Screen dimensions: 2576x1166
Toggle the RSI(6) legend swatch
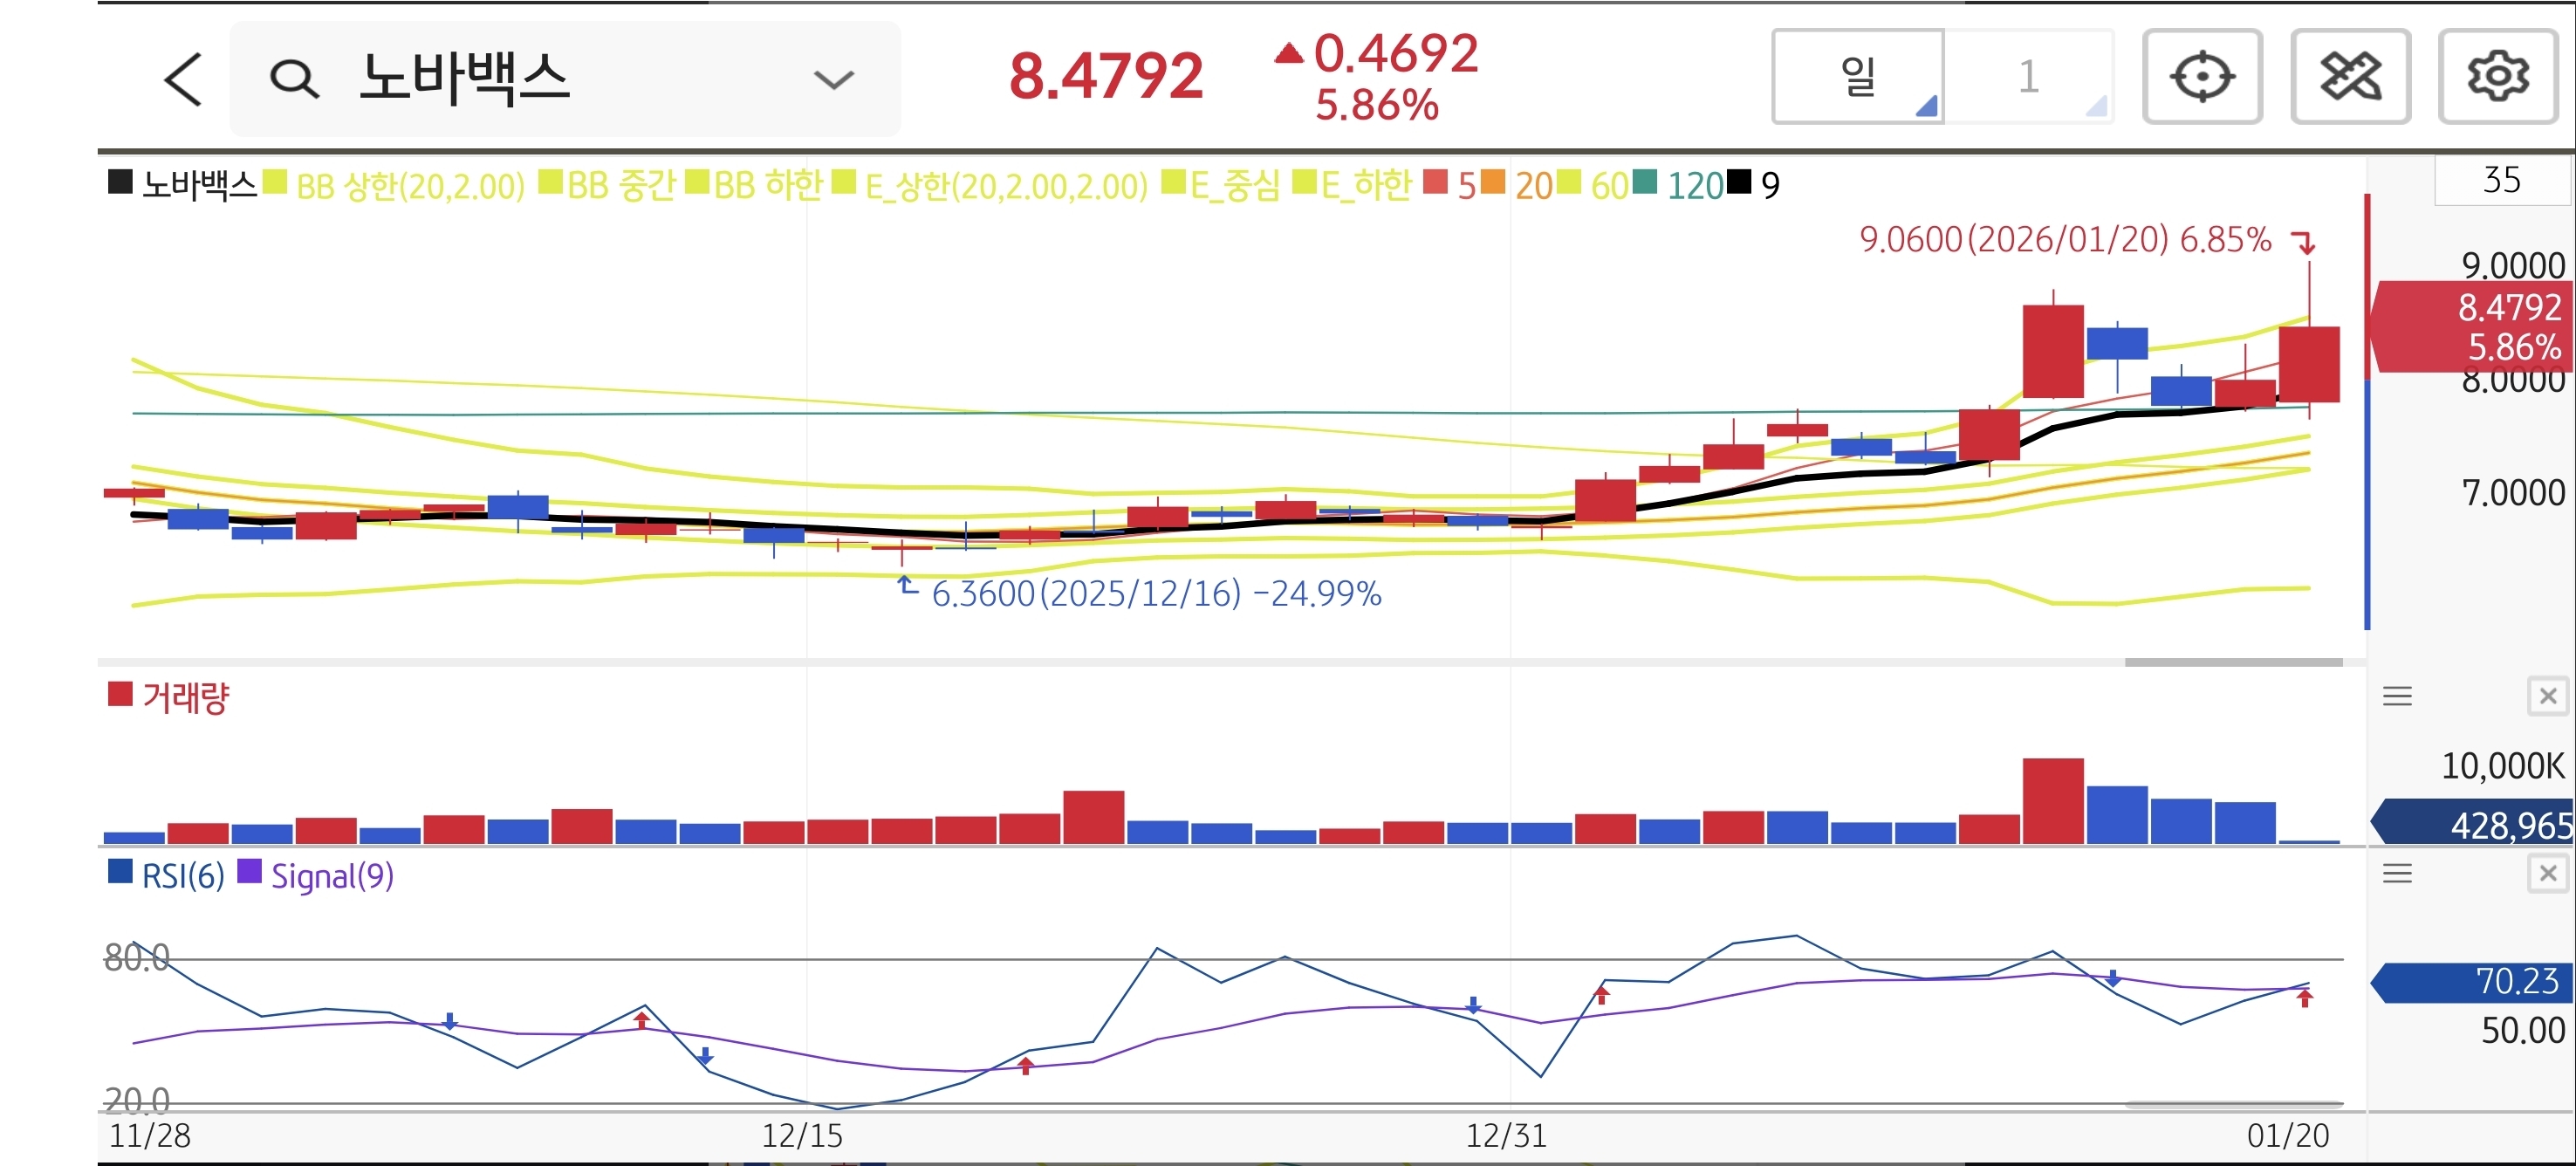coord(120,872)
